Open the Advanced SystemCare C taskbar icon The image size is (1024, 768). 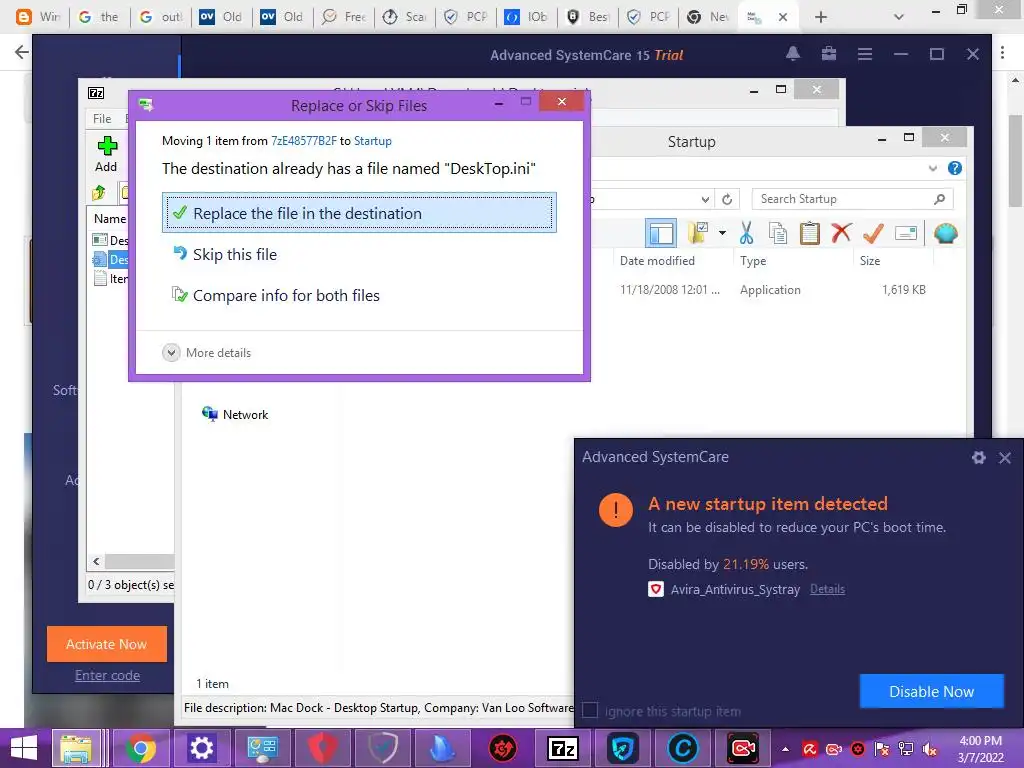point(682,748)
